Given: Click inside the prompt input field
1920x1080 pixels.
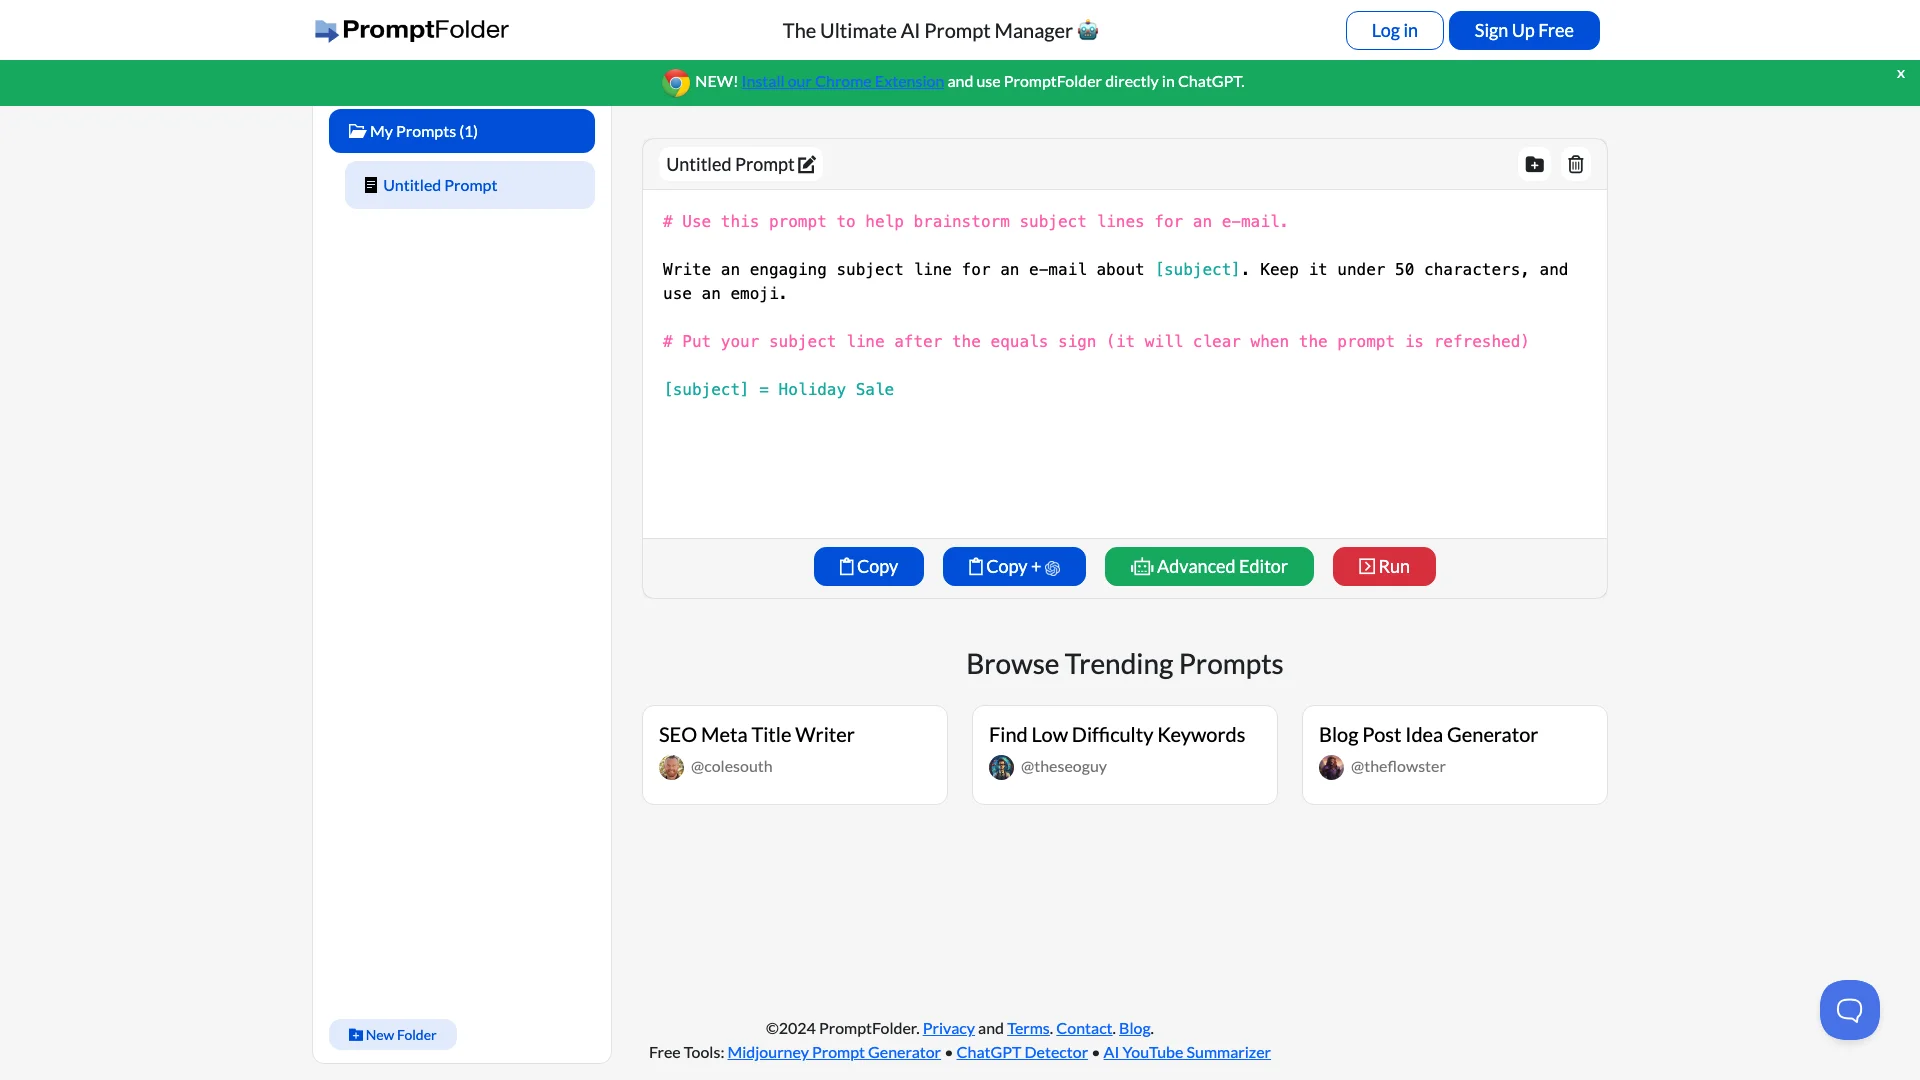Looking at the screenshot, I should tap(1124, 369).
